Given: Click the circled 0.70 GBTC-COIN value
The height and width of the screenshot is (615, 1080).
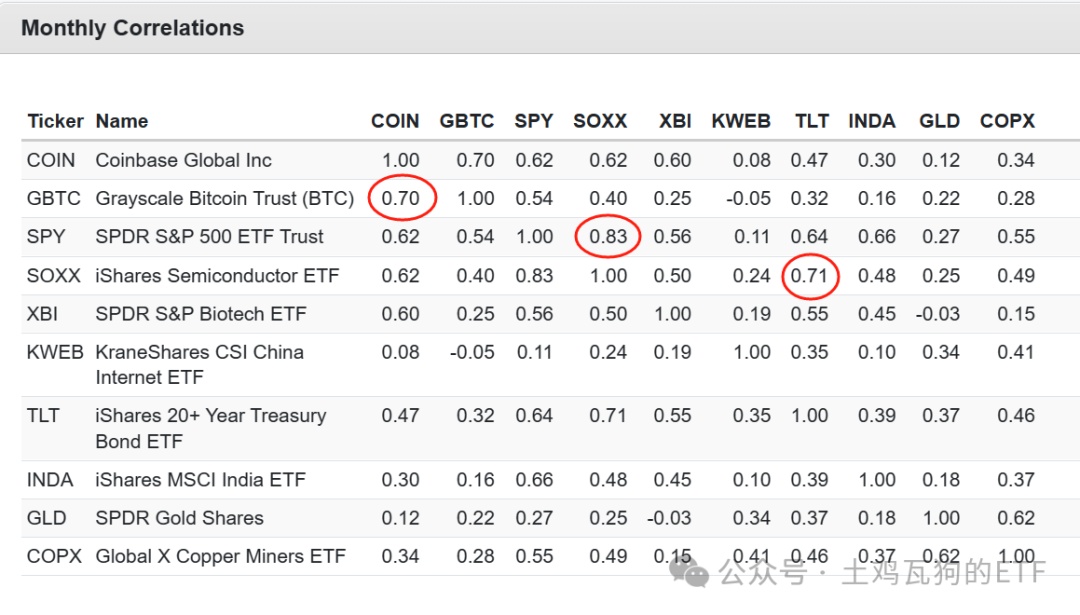Looking at the screenshot, I should click(401, 198).
